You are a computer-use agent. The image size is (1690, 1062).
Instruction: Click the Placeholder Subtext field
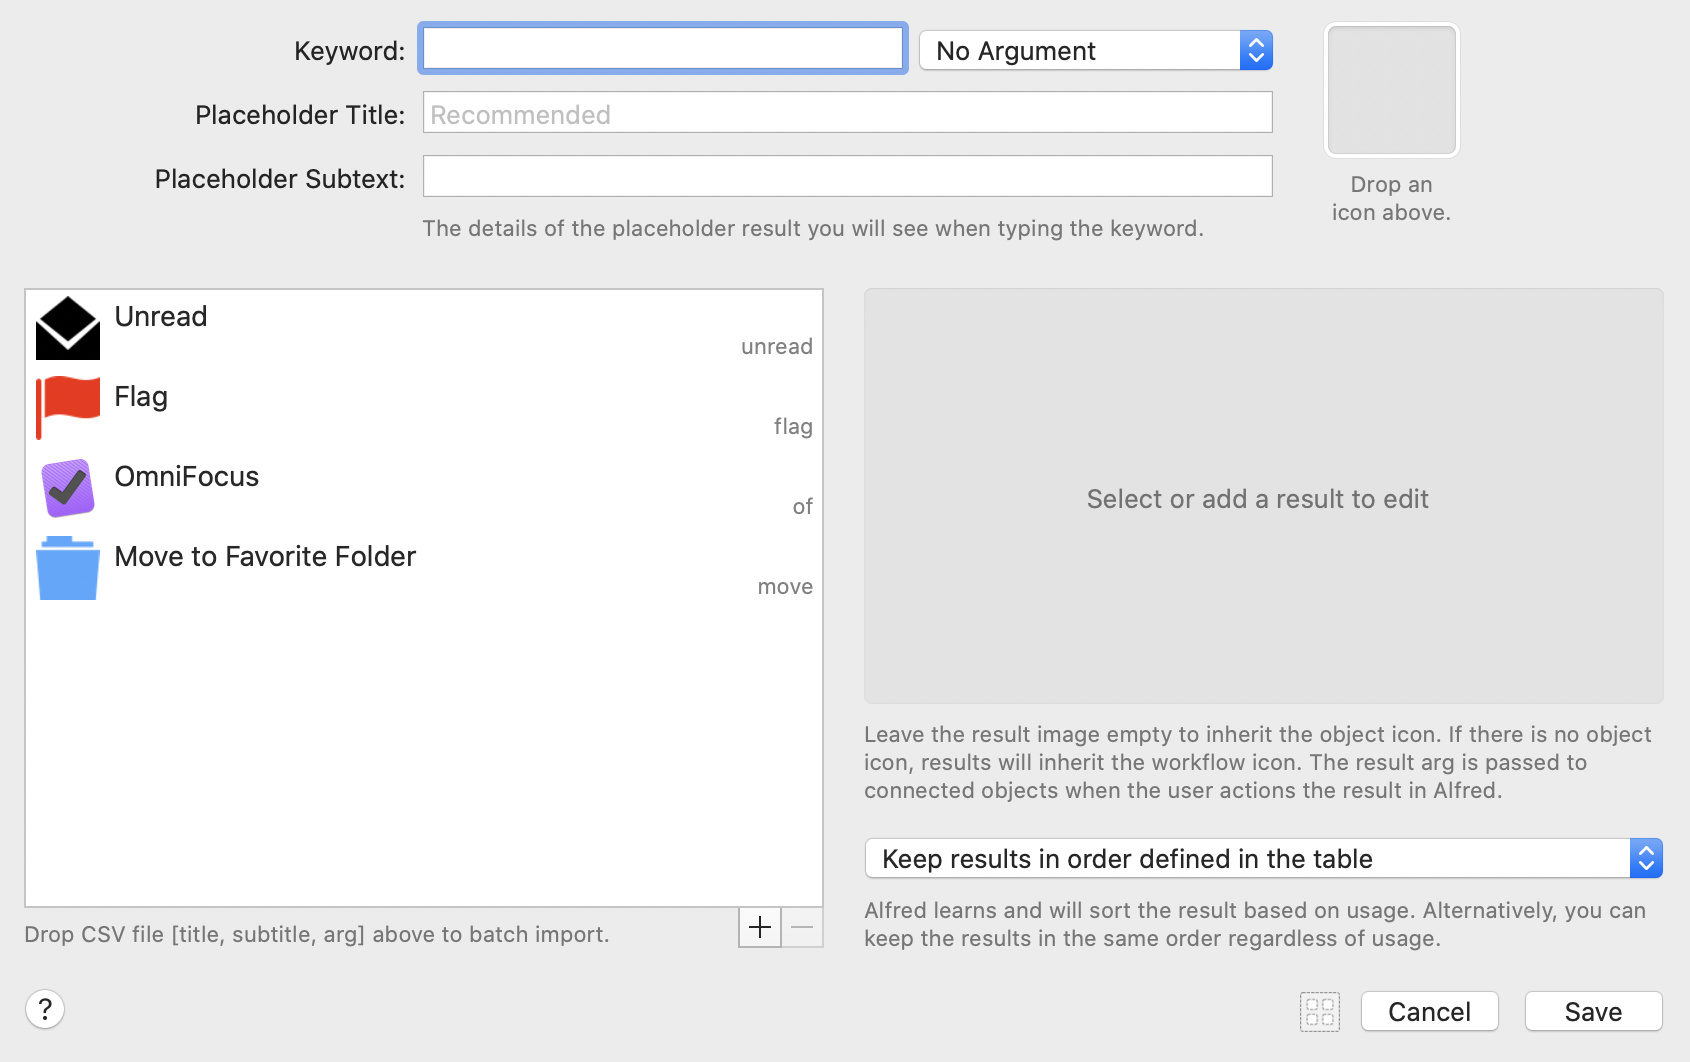pos(846,176)
